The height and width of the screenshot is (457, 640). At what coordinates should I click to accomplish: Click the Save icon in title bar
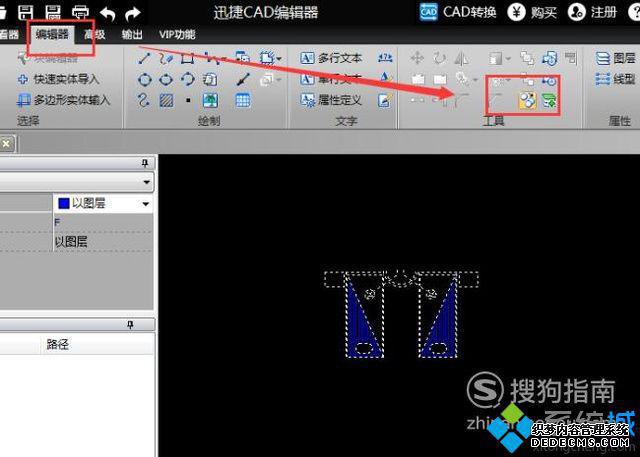pos(26,11)
